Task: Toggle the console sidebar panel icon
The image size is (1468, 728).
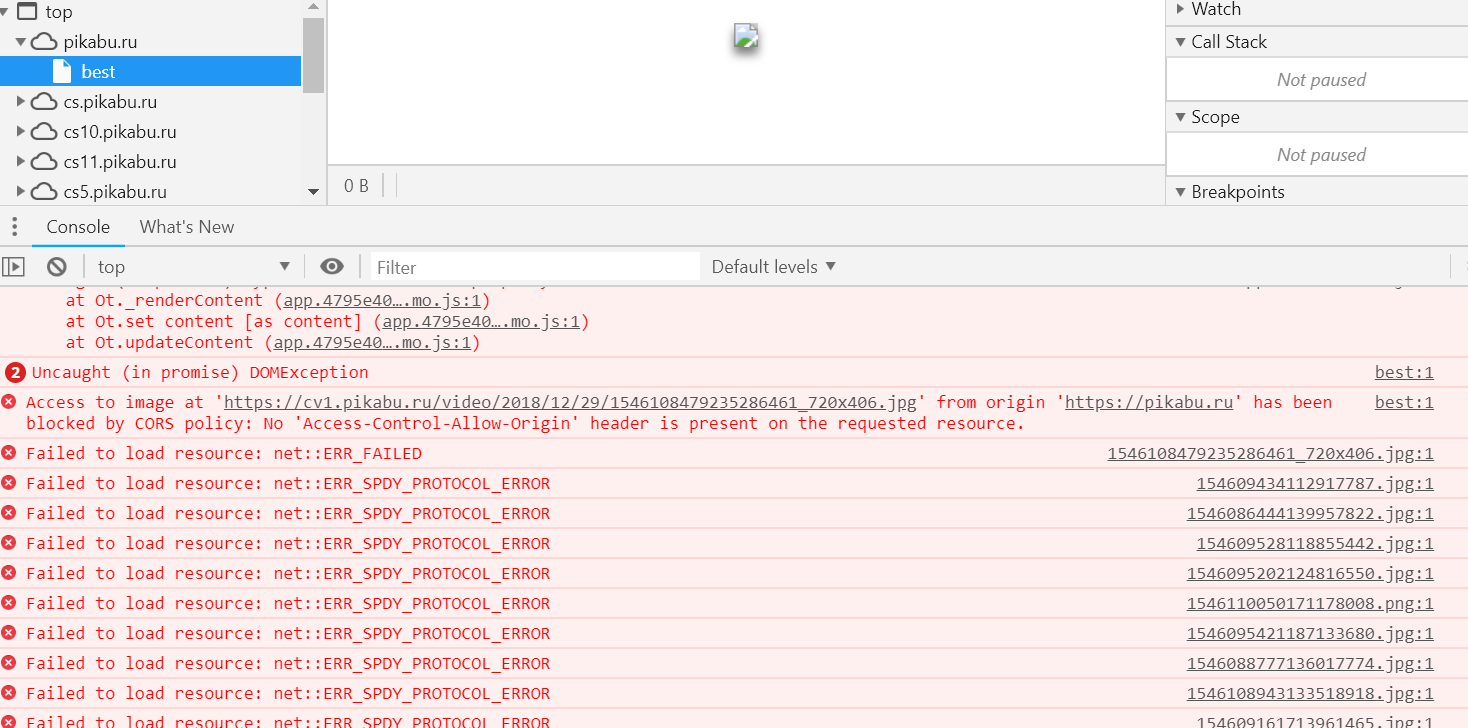Action: click(13, 267)
